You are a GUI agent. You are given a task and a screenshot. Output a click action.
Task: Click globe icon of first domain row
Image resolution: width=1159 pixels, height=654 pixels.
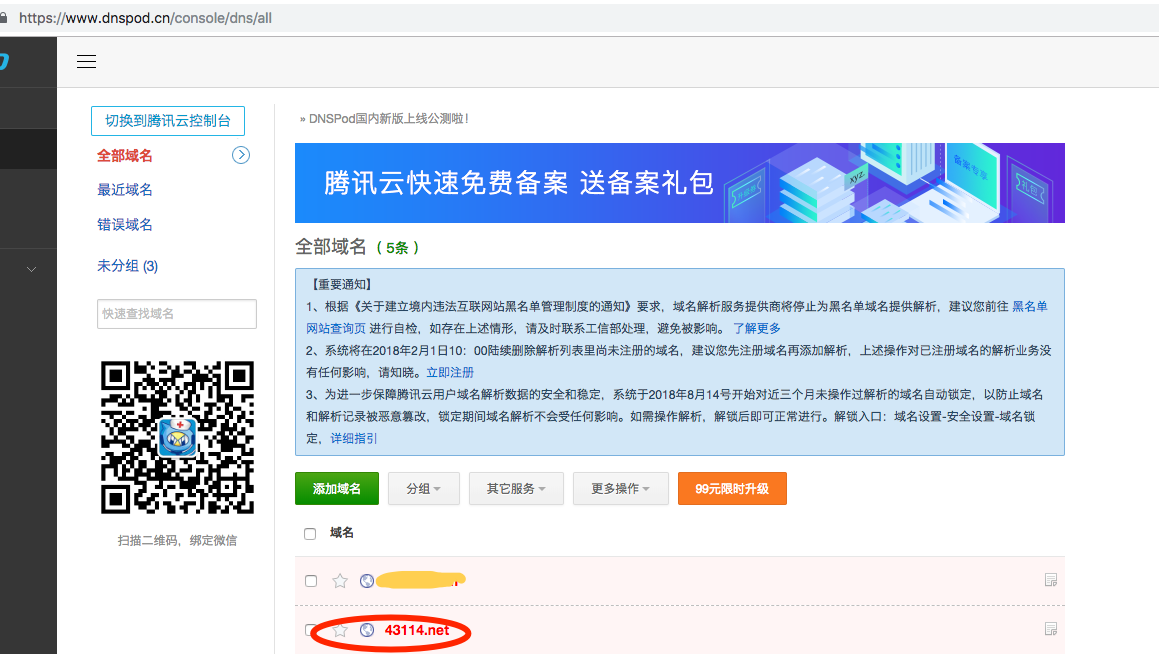(367, 581)
